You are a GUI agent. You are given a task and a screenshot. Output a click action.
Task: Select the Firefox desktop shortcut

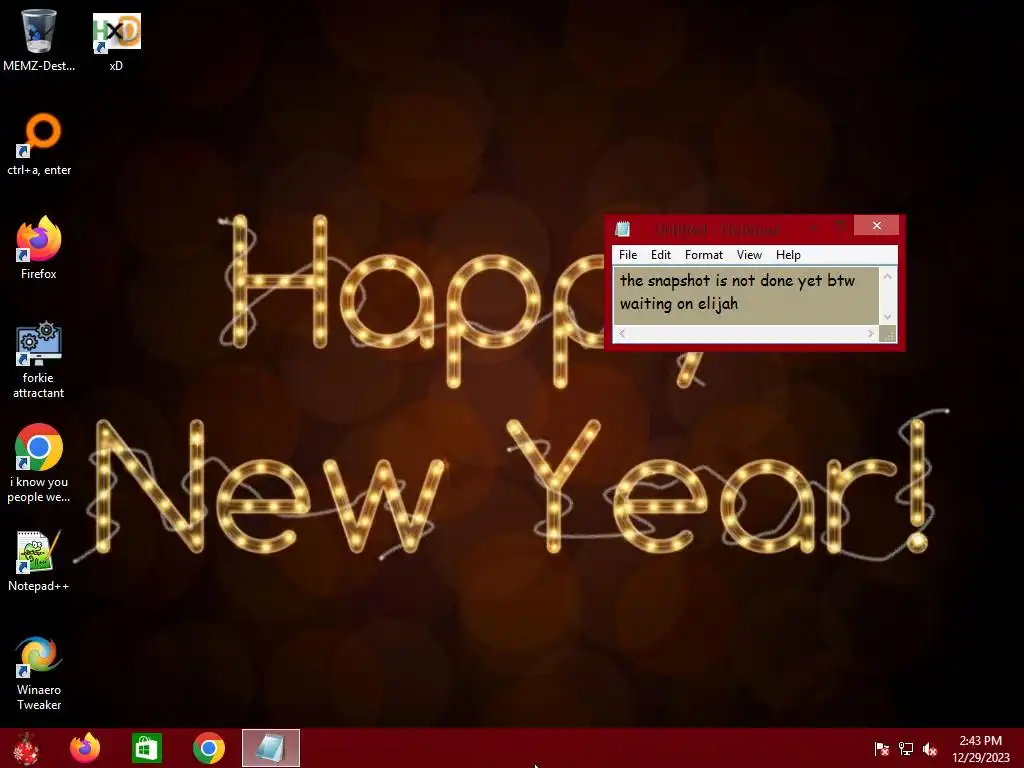click(x=39, y=248)
